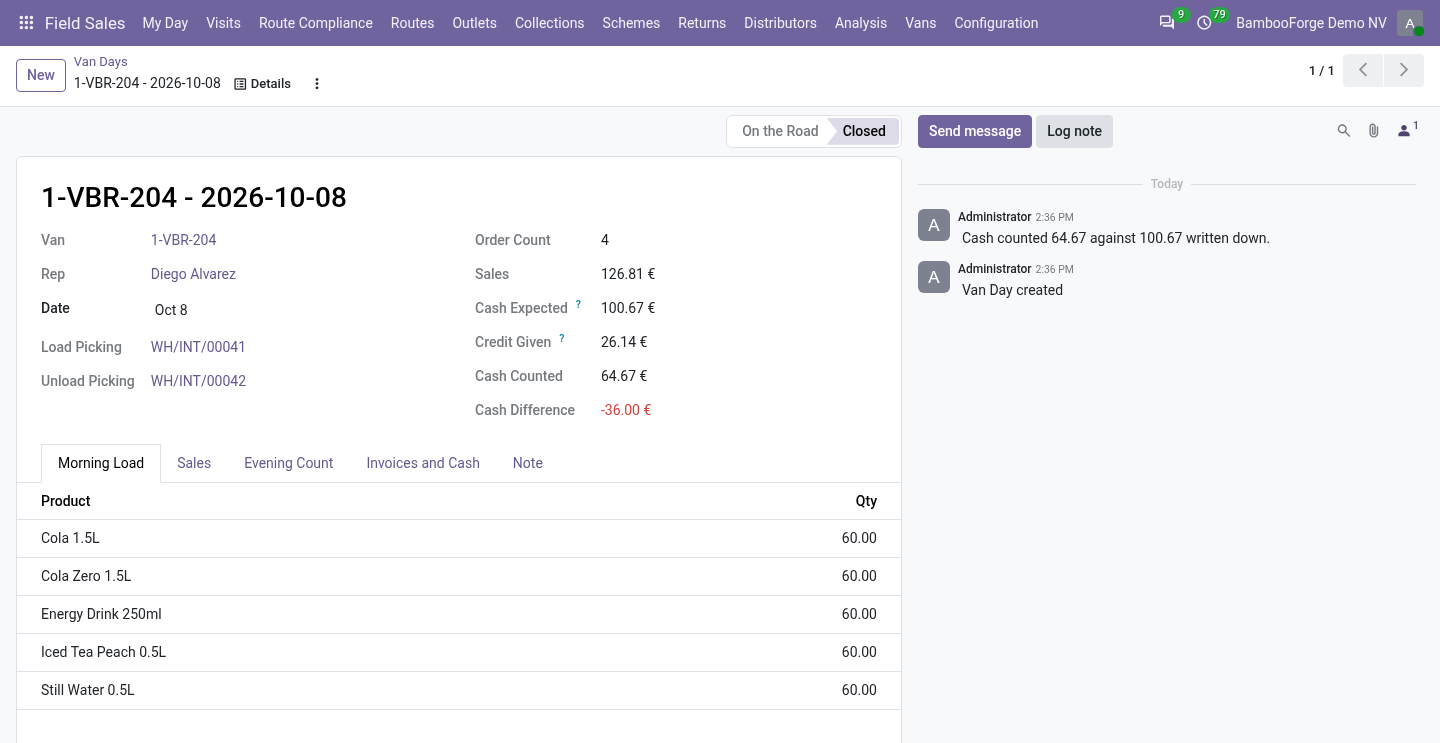The height and width of the screenshot is (743, 1440).
Task: Click the Send message button
Action: (975, 131)
